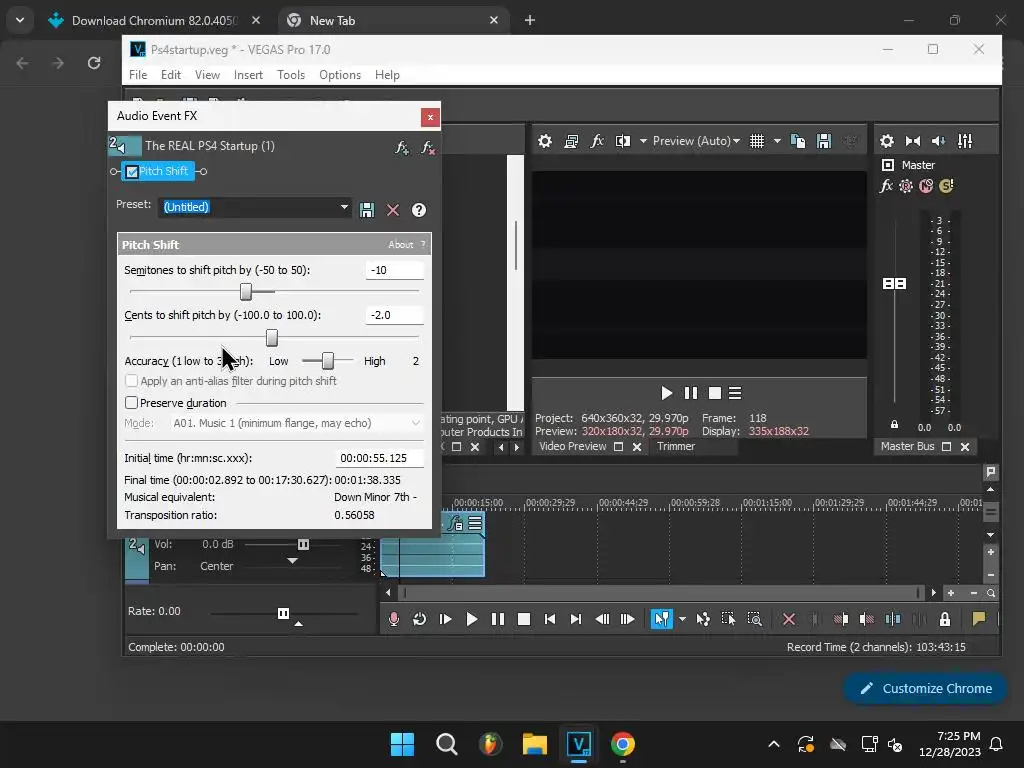The image size is (1024, 768).
Task: Enable Preserve duration checkbox
Action: 131,403
